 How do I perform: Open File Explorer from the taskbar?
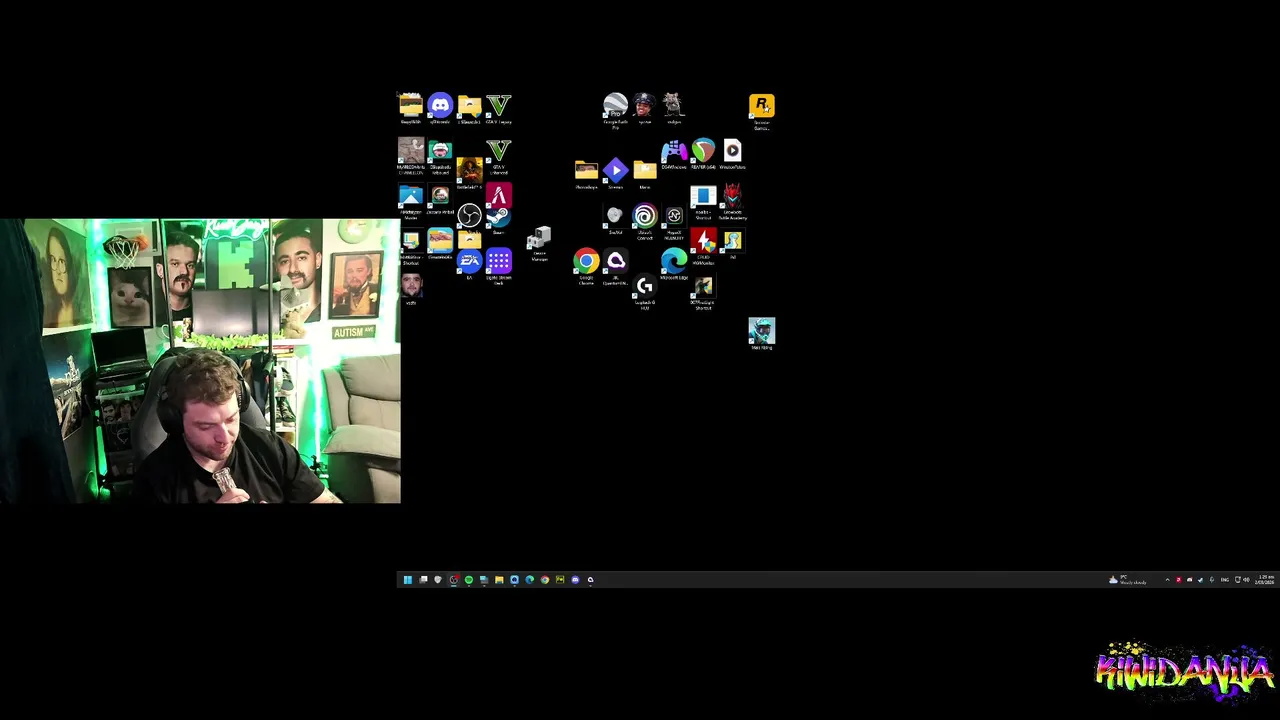click(499, 580)
